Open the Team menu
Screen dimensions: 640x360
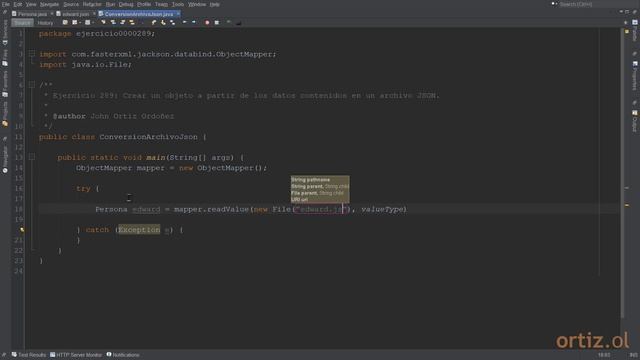[x=161, y=4]
